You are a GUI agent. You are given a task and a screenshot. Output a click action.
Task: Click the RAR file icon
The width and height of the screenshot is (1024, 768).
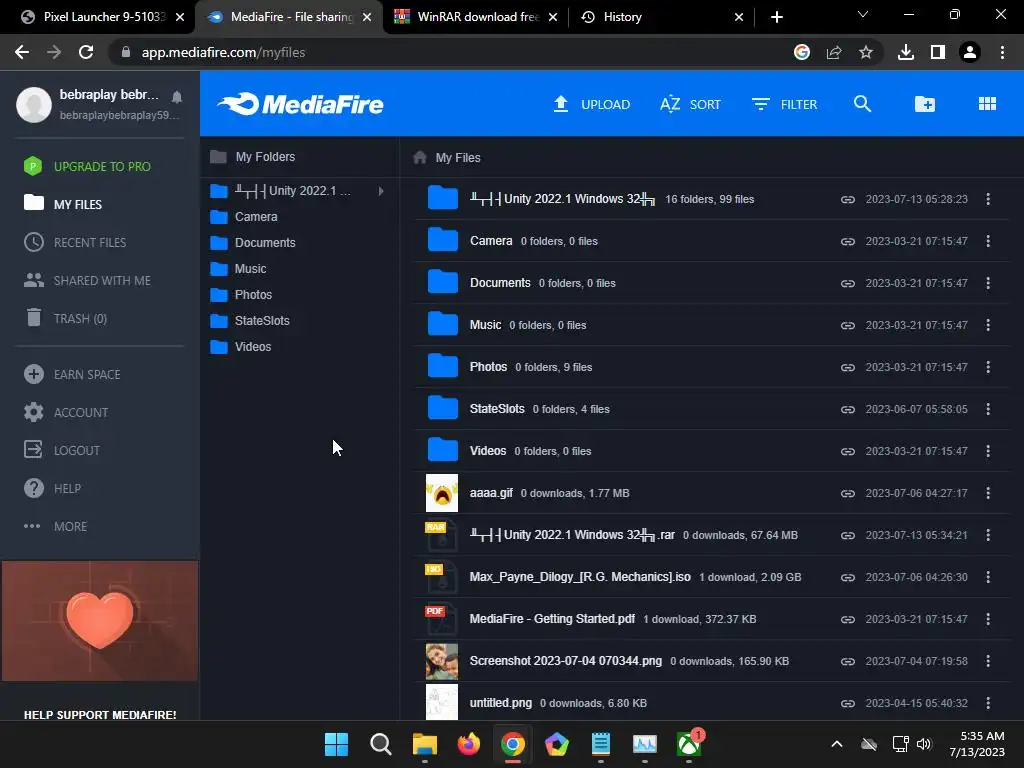pos(442,535)
